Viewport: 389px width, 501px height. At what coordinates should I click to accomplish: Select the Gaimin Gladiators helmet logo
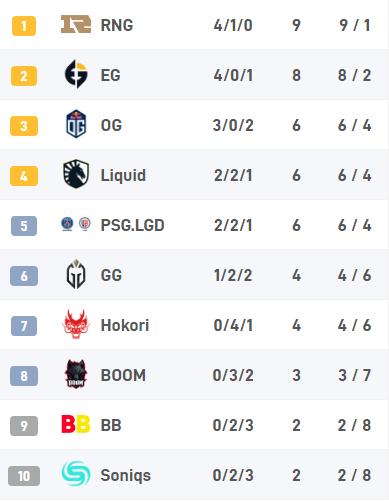[76, 274]
